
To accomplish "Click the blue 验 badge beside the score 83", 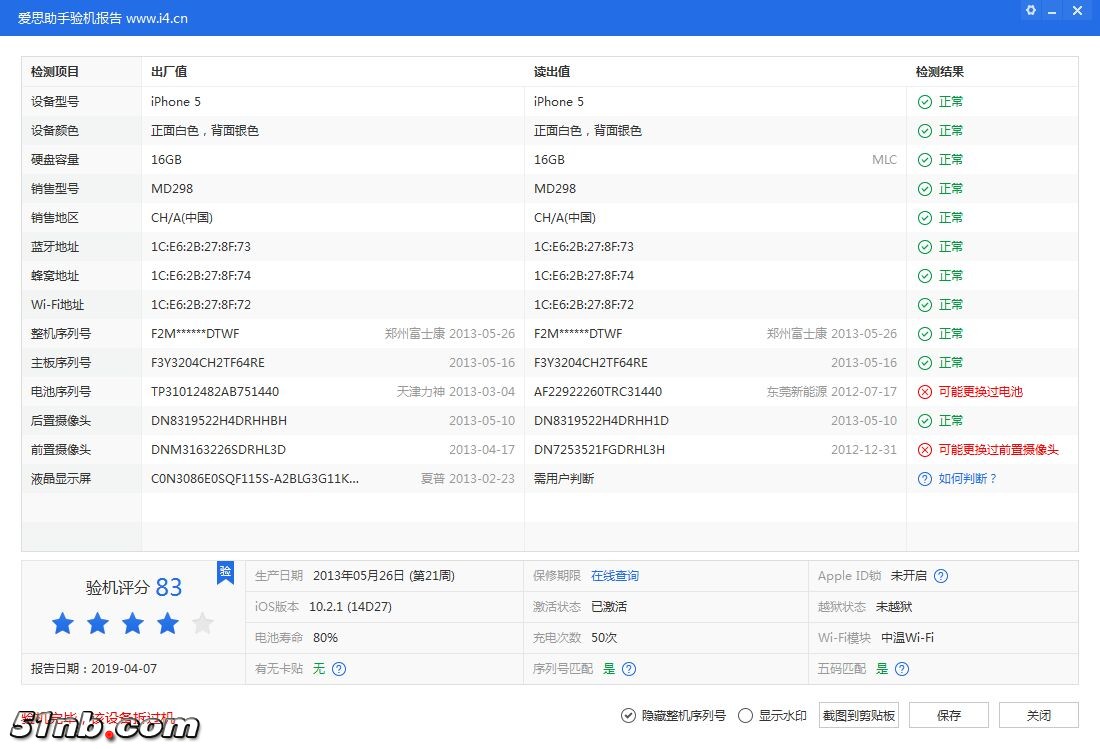I will 225,573.
